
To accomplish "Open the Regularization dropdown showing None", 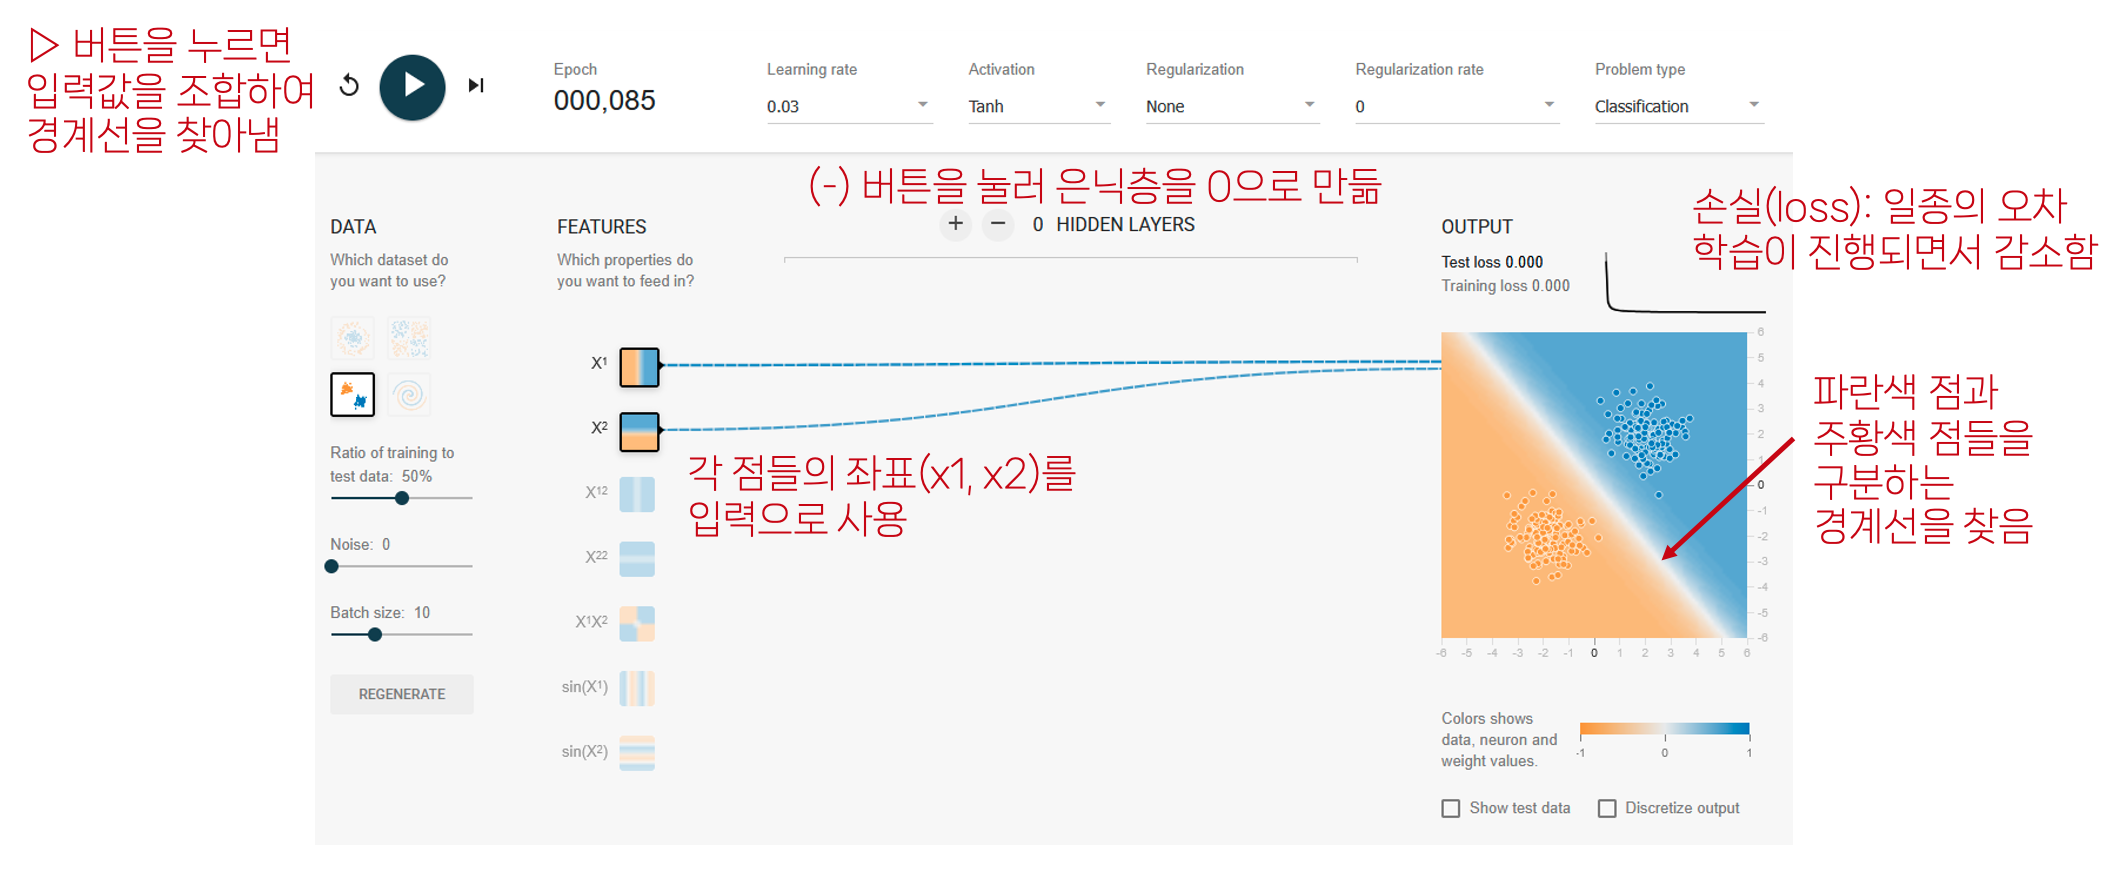I will pyautogui.click(x=1232, y=106).
